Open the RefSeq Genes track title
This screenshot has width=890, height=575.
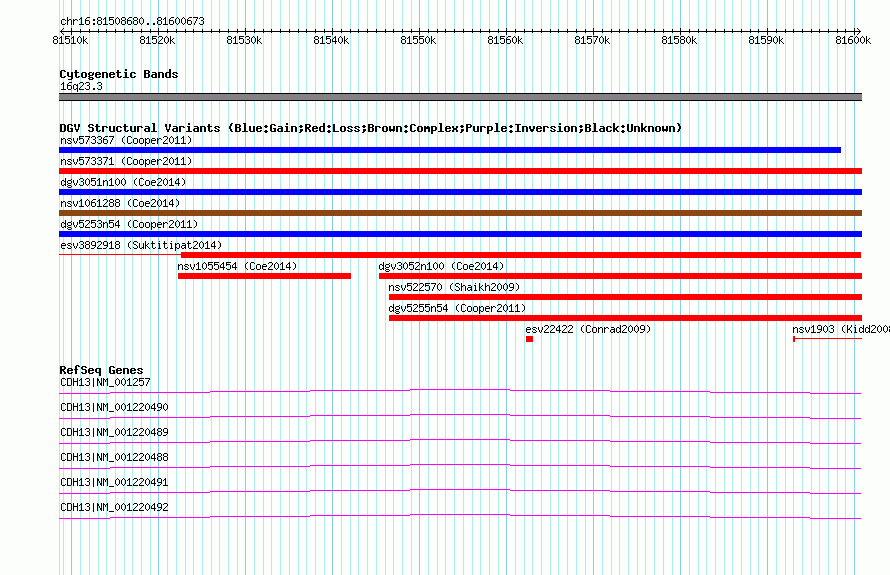point(101,370)
